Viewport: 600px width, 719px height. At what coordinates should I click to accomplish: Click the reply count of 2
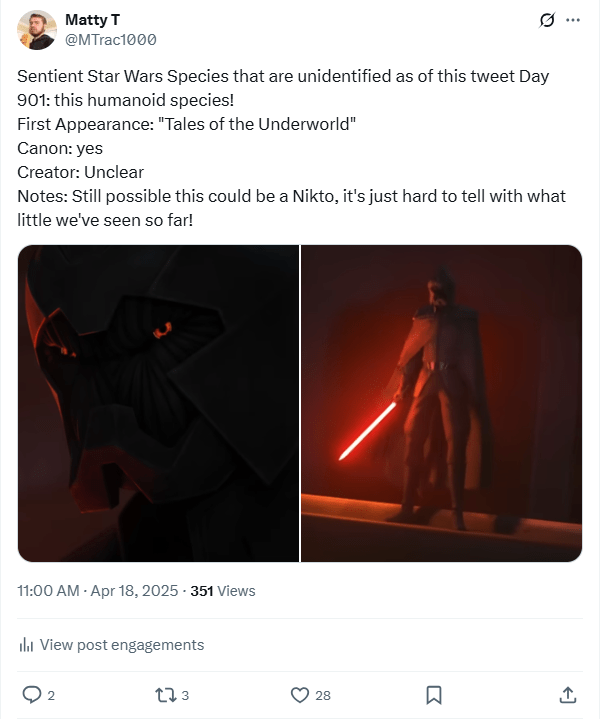point(51,695)
